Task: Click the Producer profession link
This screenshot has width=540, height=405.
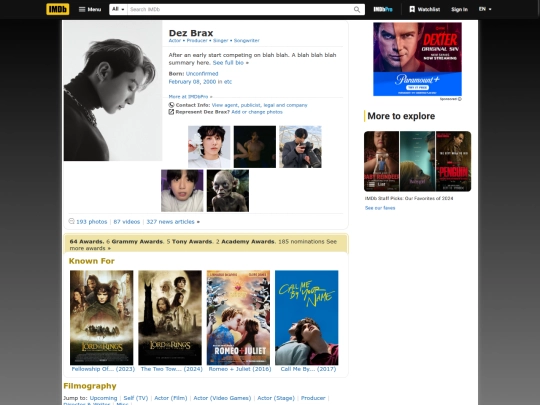Action: point(197,41)
